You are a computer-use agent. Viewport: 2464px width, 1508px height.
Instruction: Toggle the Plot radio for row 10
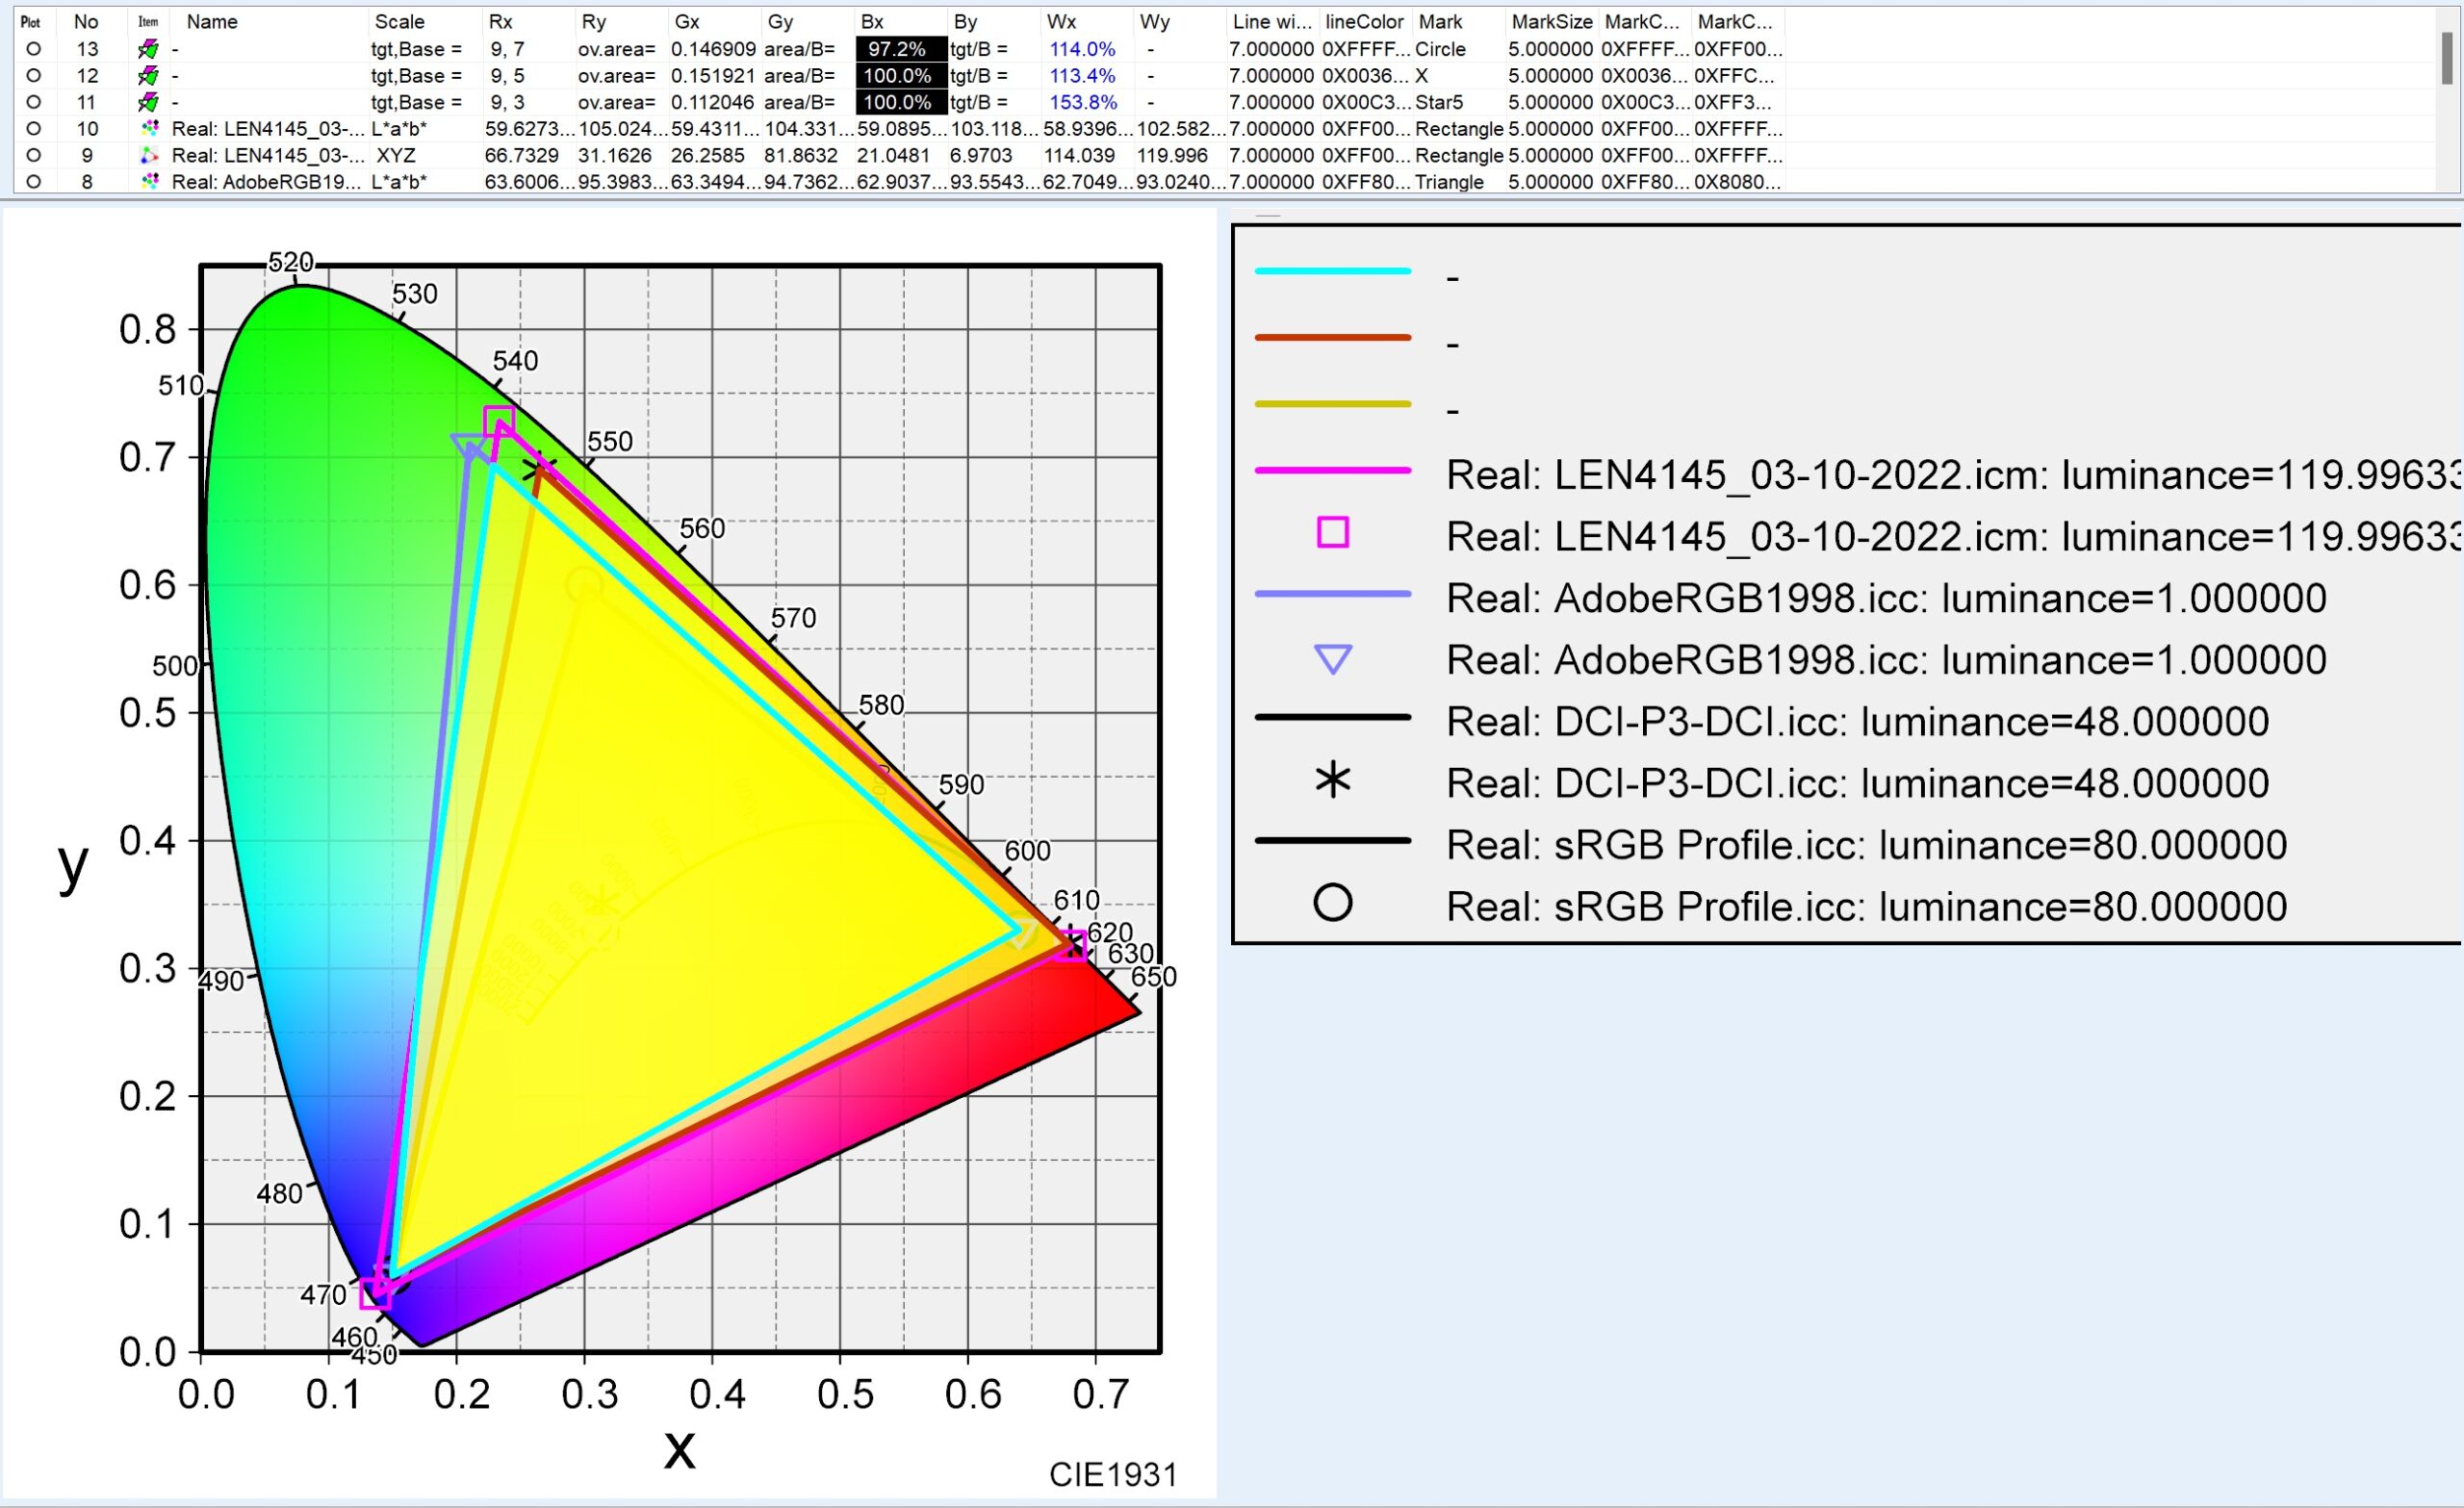point(33,129)
